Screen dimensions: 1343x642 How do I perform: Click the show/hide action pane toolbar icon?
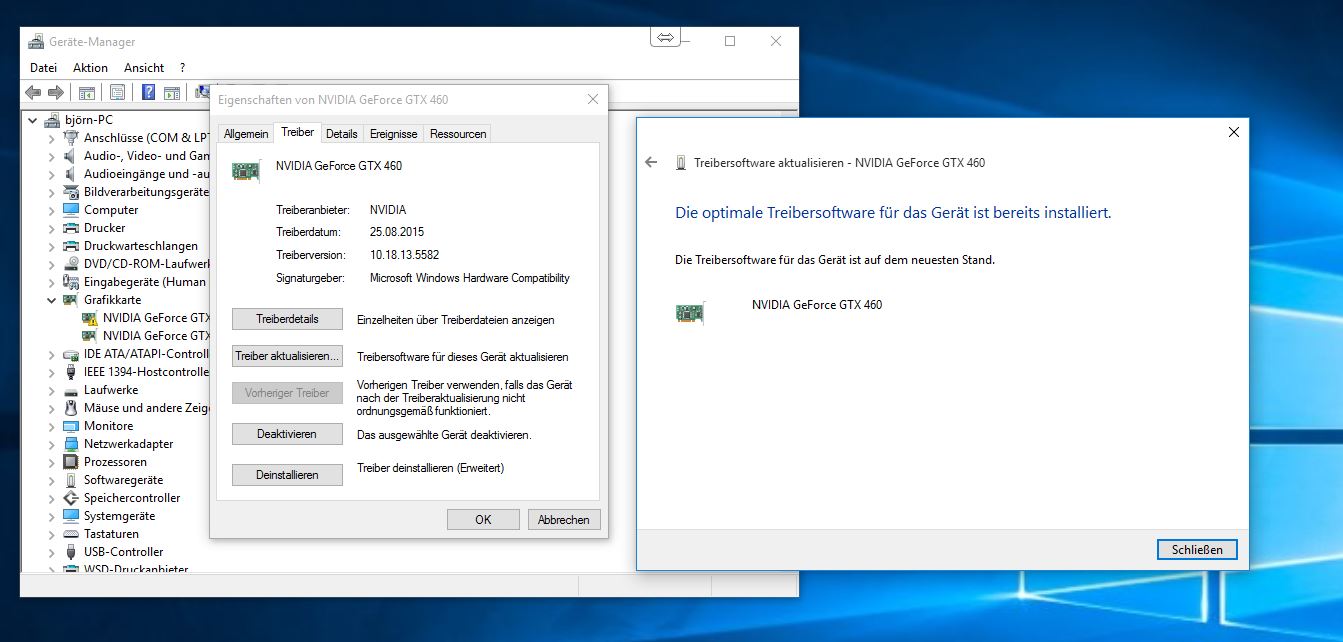172,93
